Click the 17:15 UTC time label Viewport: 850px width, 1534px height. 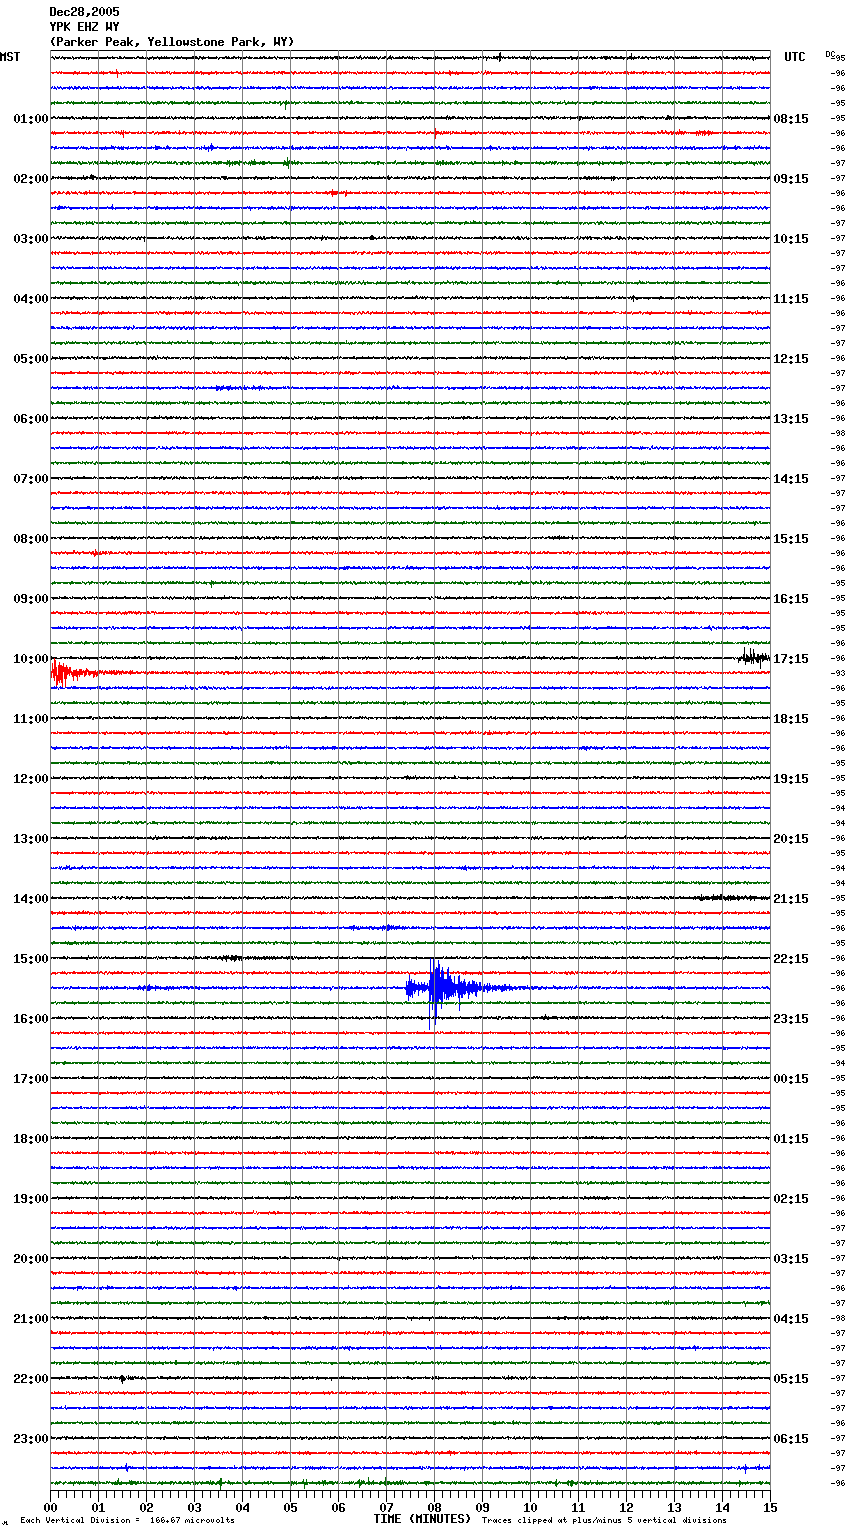click(x=791, y=659)
